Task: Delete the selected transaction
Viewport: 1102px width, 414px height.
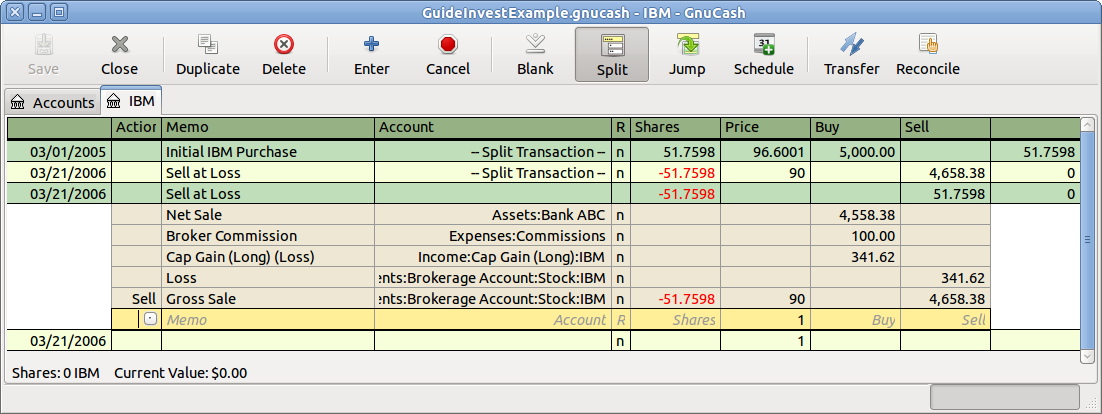Action: (283, 54)
